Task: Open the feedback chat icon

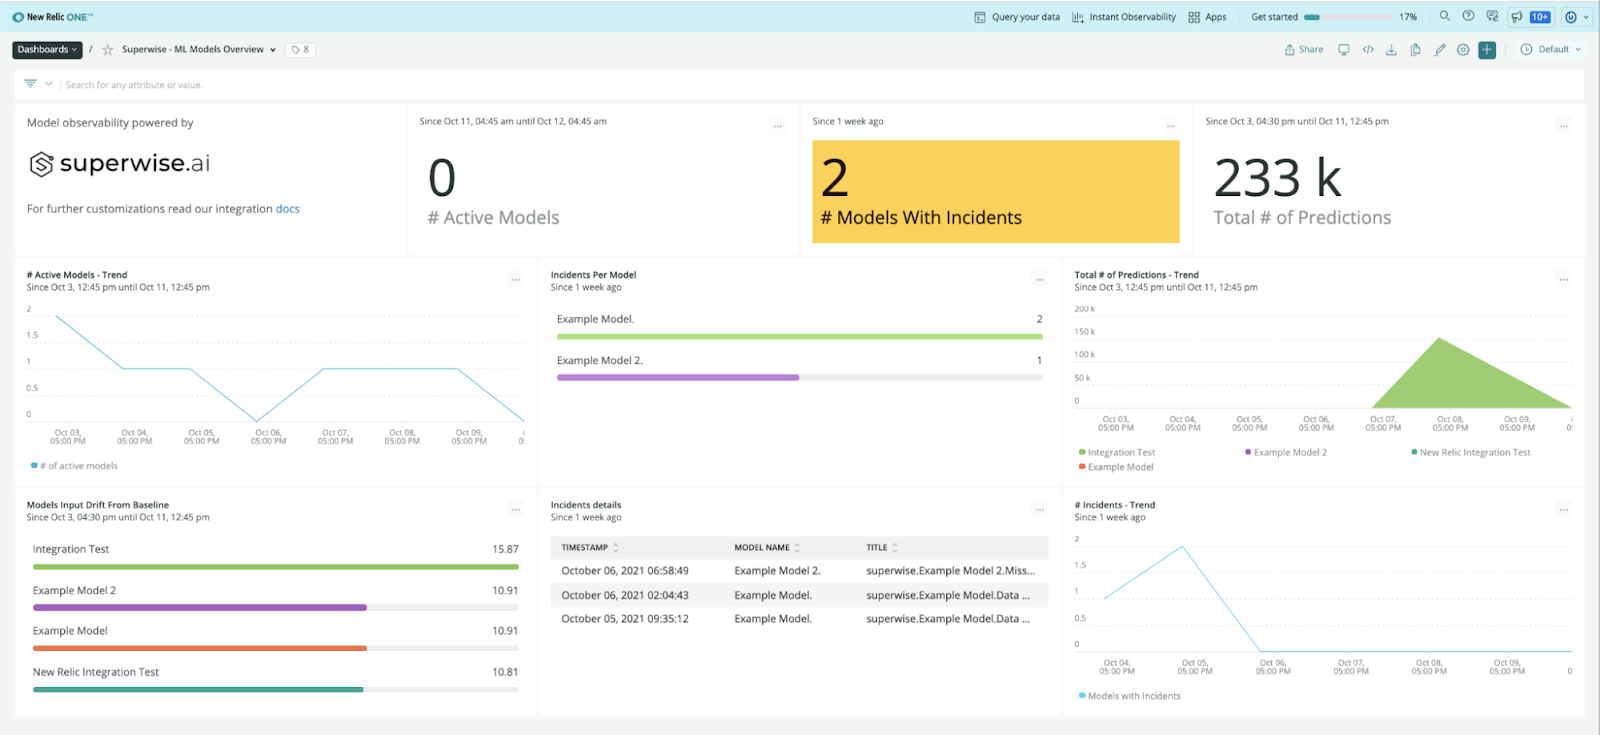Action: [1492, 16]
